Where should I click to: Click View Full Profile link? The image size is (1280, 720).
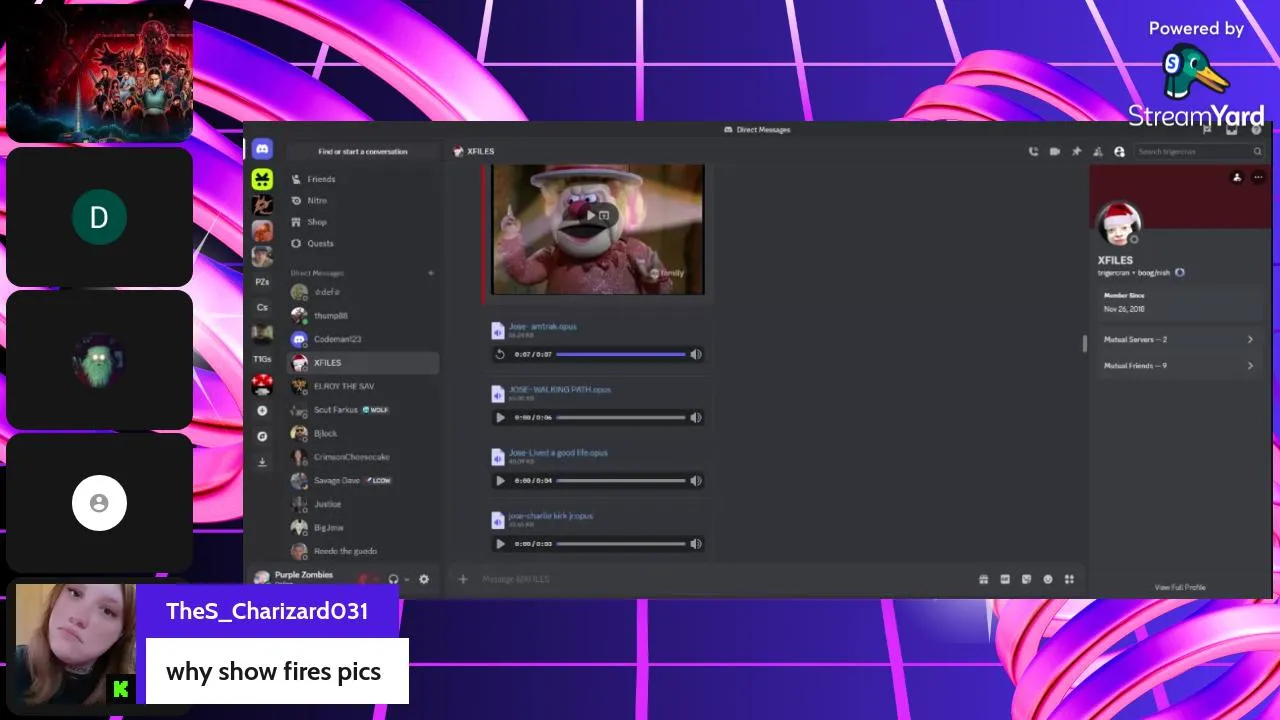point(1180,587)
